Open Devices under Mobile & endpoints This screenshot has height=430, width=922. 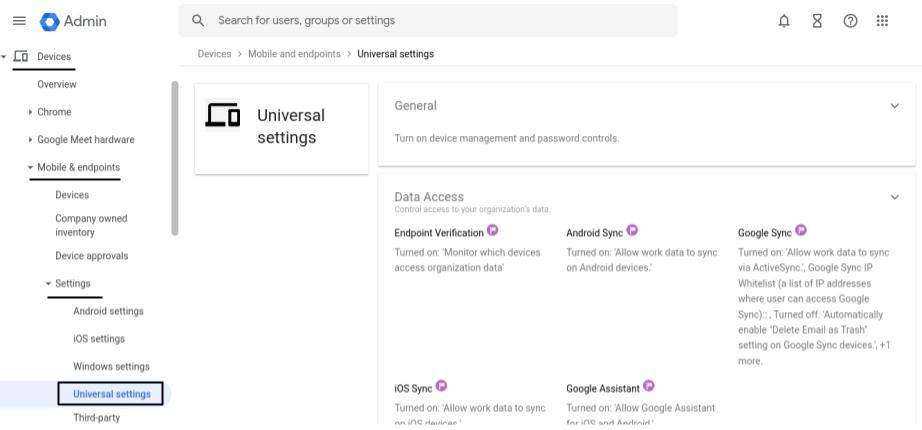[x=72, y=195]
